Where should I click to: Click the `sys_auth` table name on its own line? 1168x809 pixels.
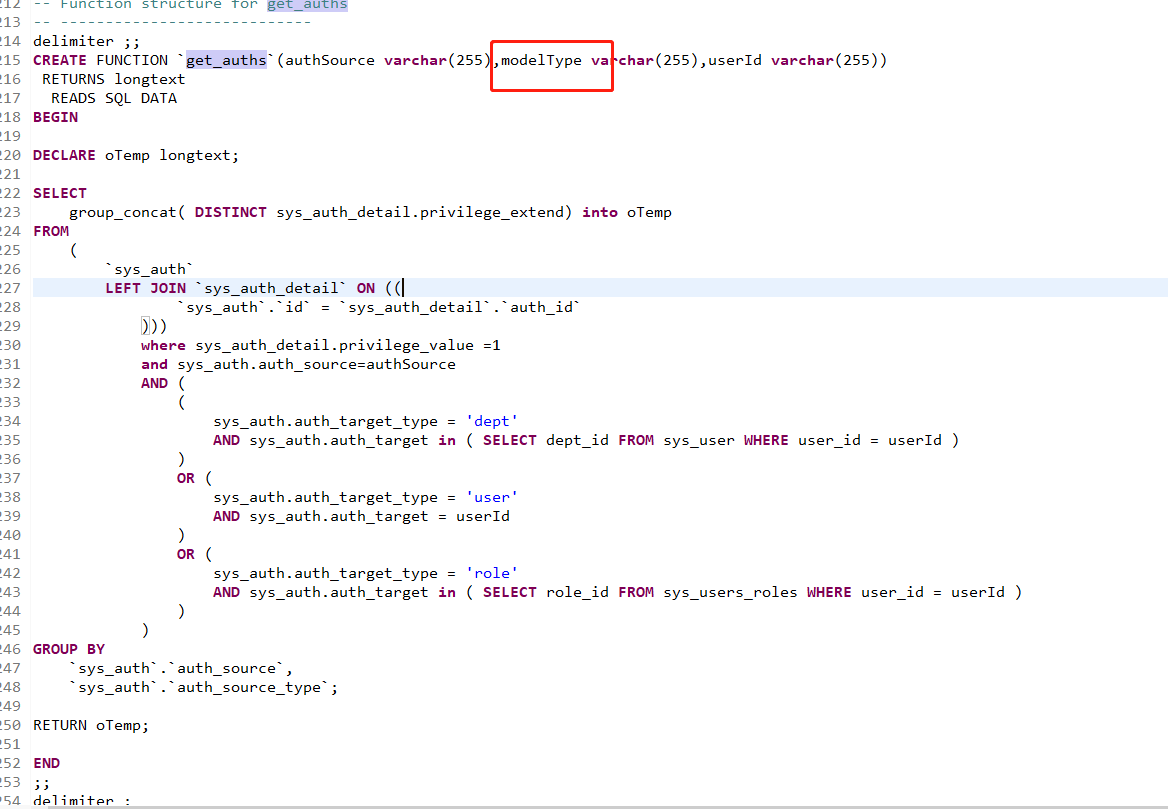pyautogui.click(x=149, y=269)
